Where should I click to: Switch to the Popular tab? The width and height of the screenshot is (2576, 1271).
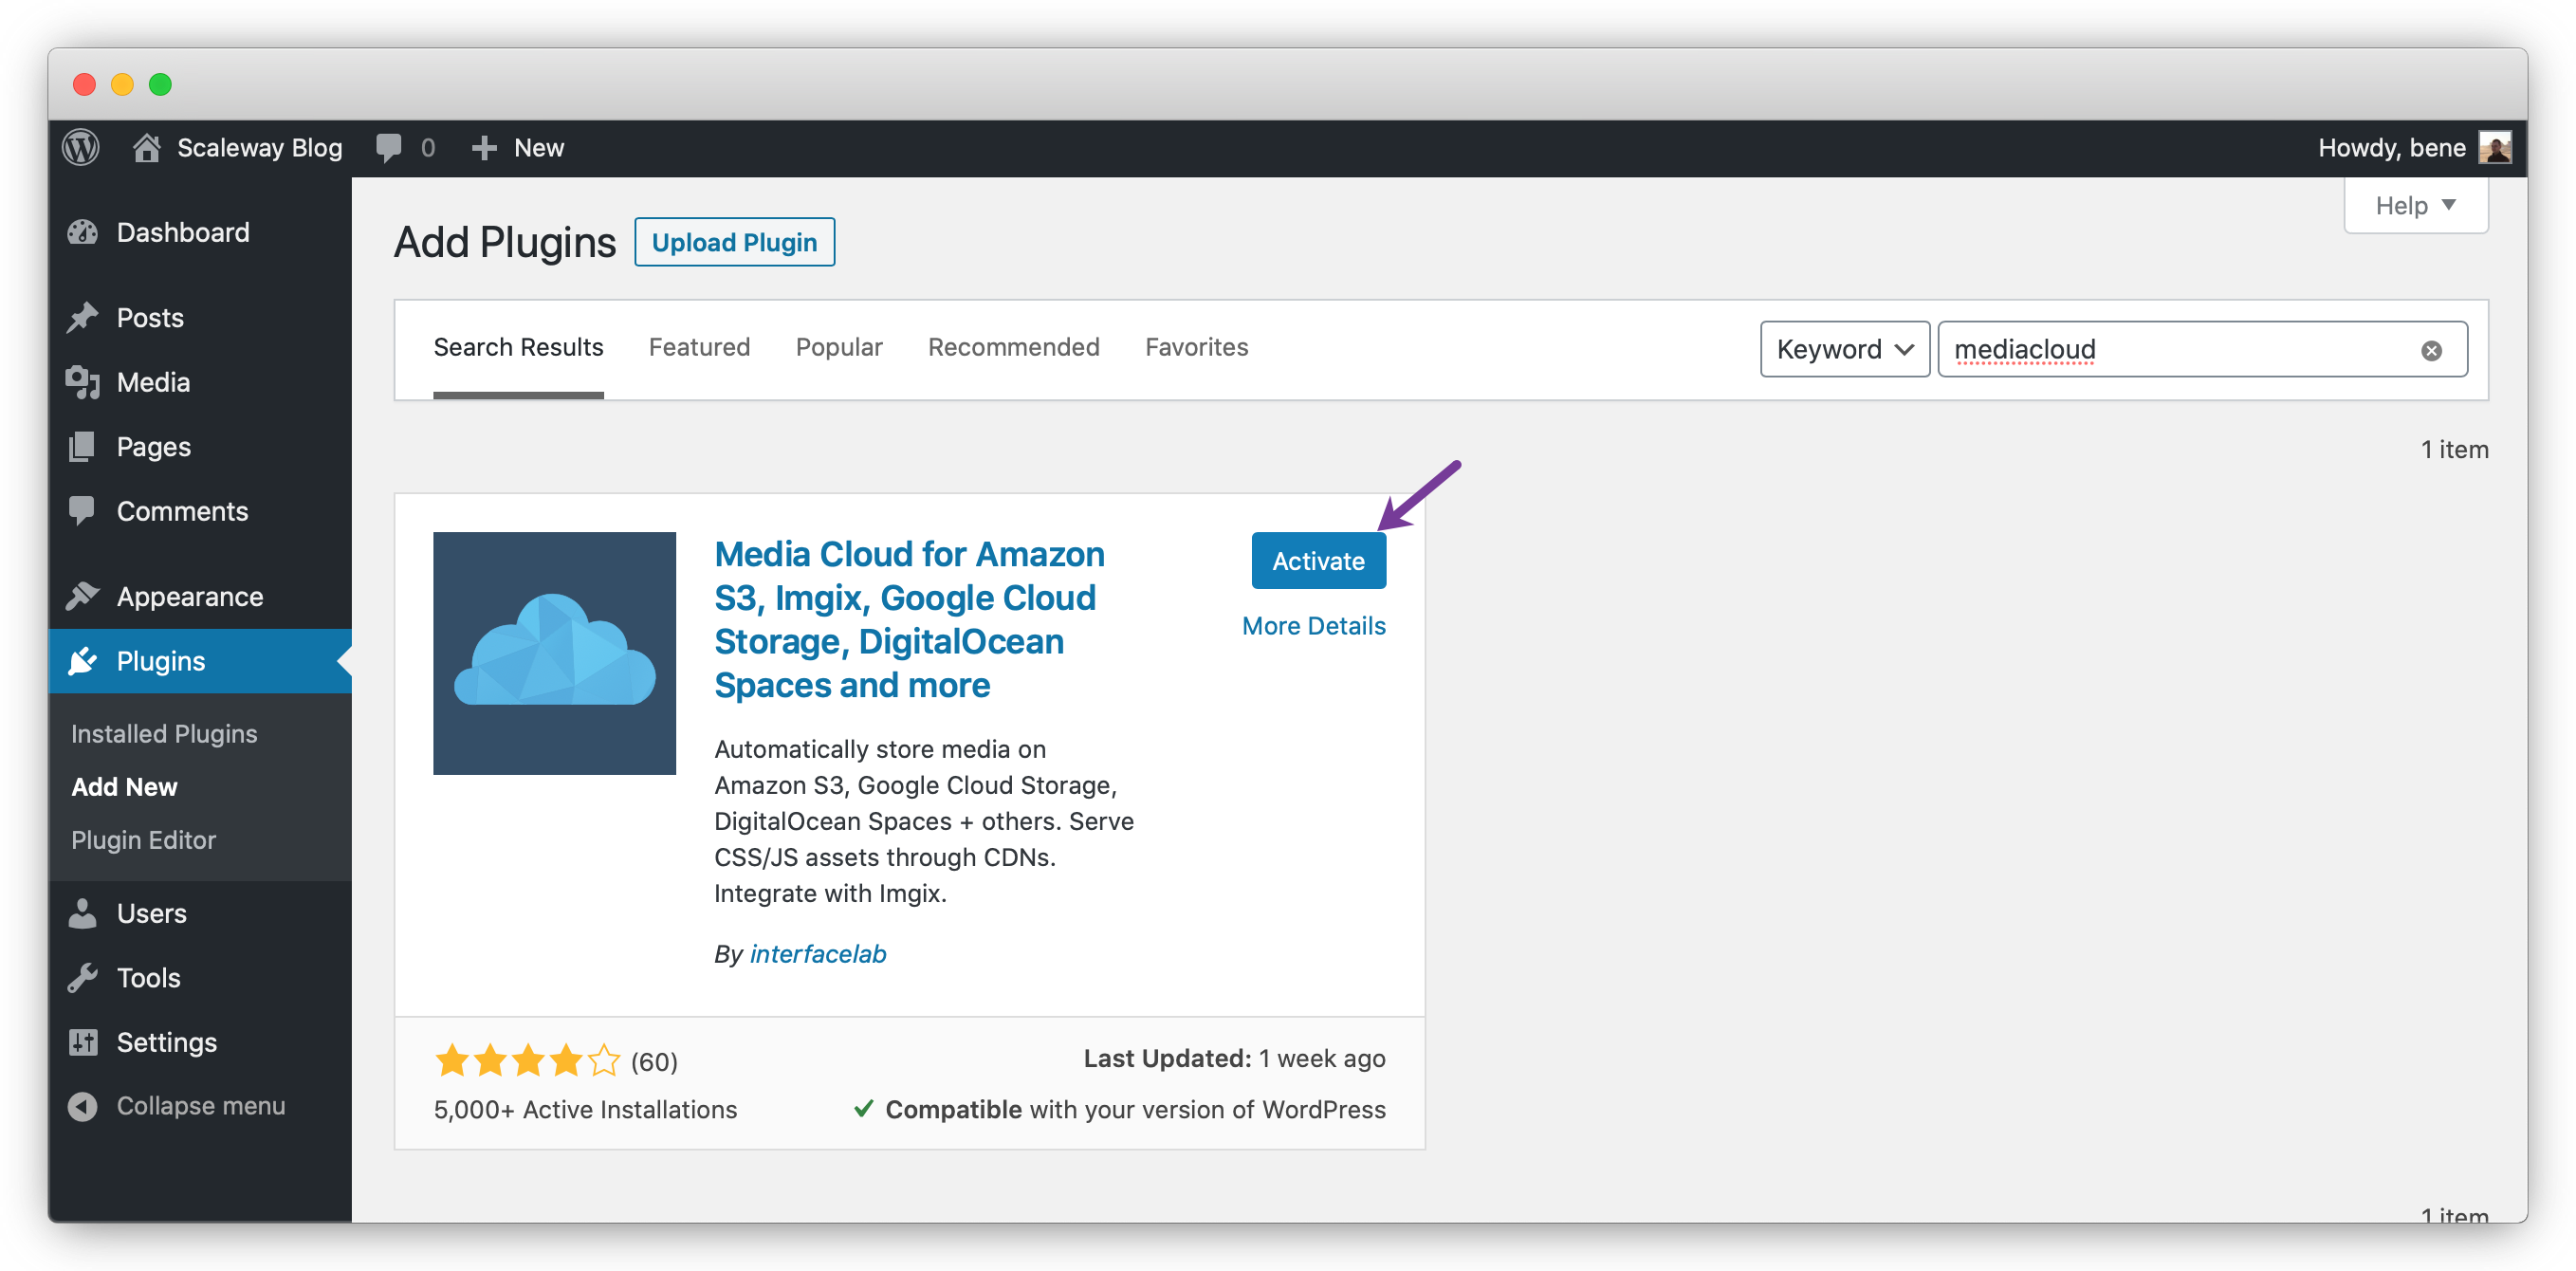click(838, 347)
